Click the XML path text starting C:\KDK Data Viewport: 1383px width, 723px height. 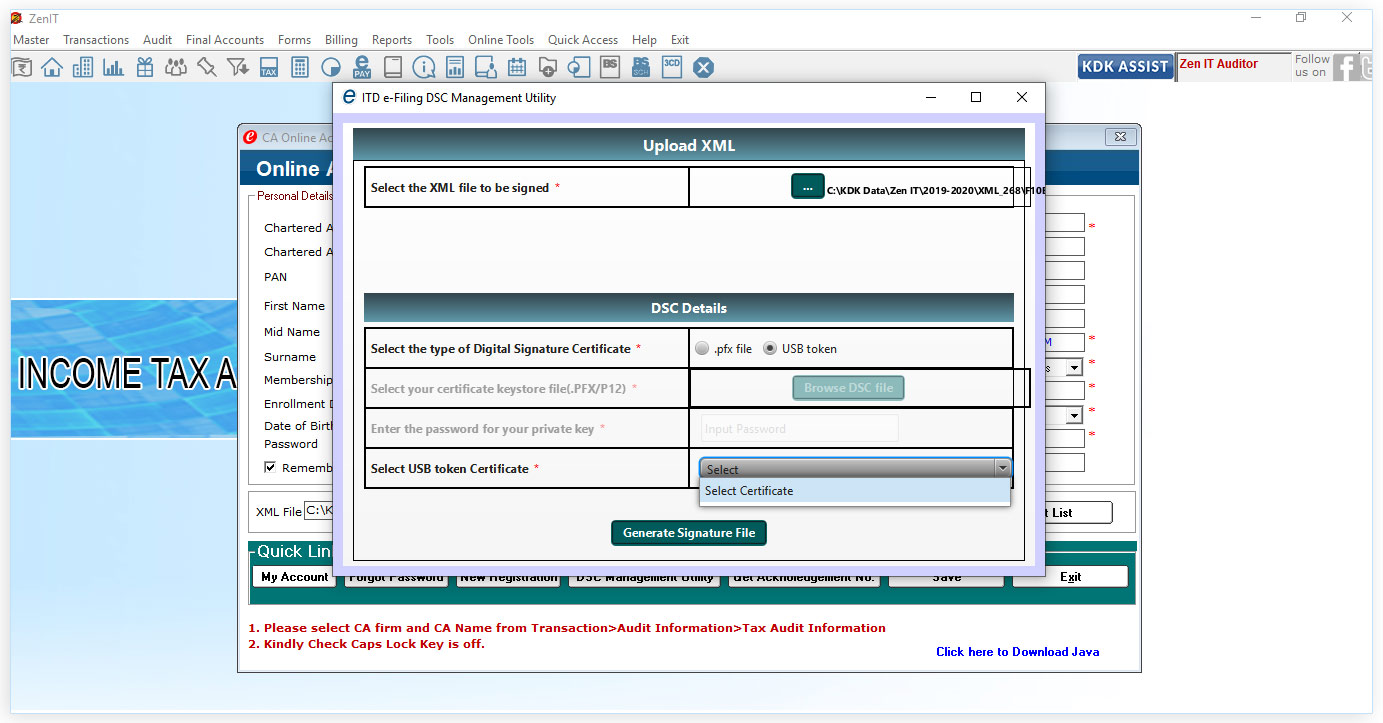(x=936, y=190)
